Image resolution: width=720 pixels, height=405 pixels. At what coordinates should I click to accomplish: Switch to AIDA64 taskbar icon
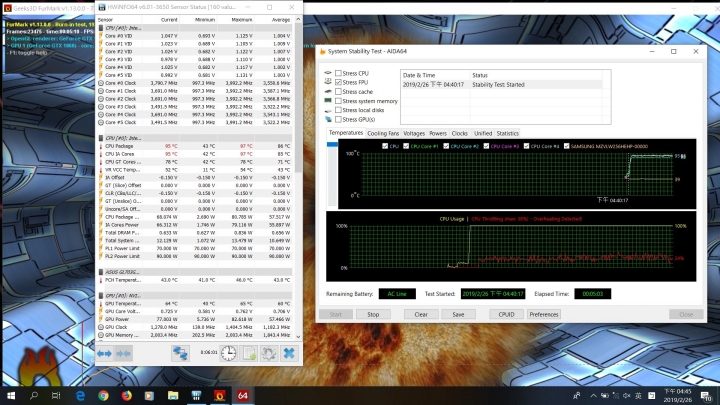click(x=243, y=395)
